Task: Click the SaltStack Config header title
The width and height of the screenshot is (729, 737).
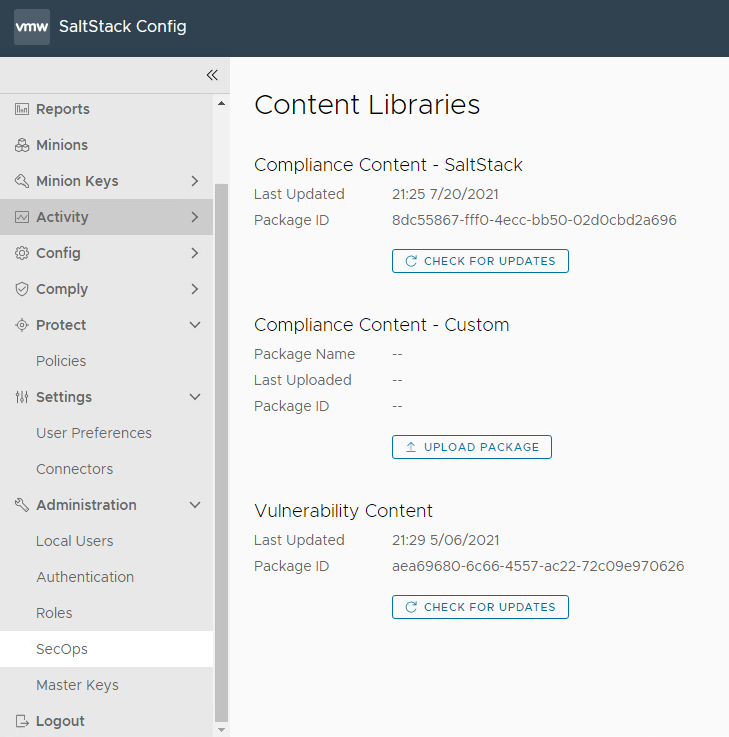Action: pos(123,27)
